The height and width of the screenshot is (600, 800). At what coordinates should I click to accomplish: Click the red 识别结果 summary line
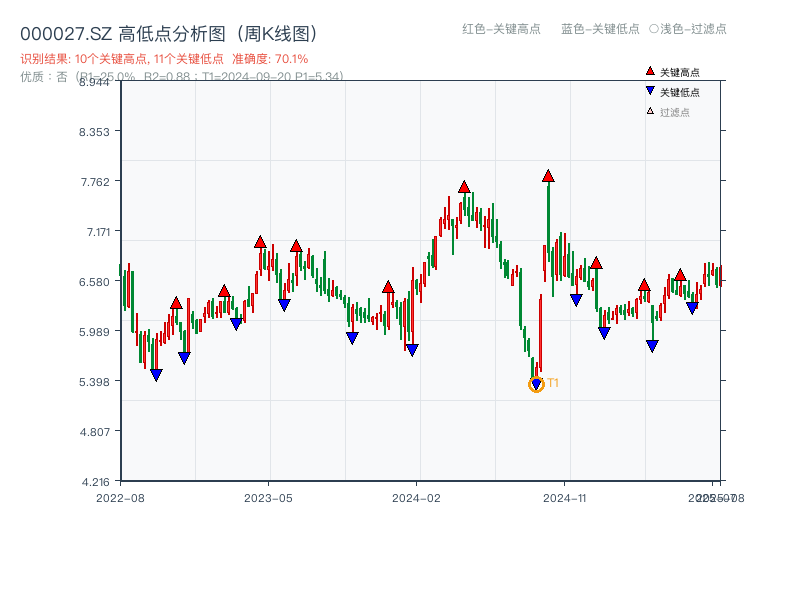(x=164, y=59)
